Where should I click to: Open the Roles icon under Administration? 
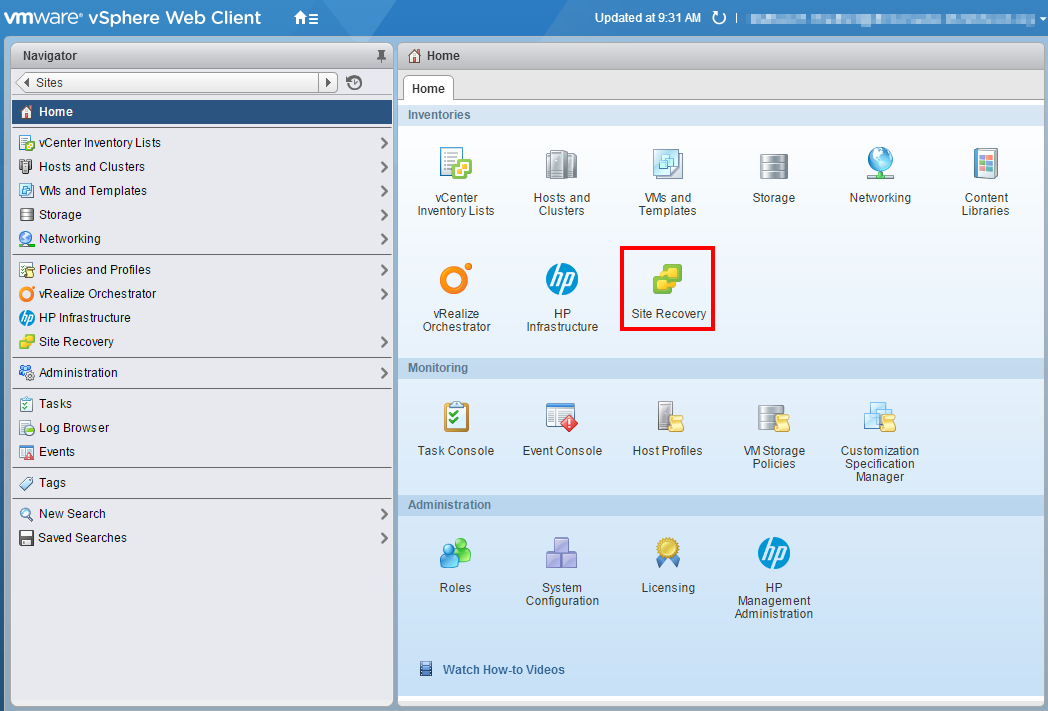pyautogui.click(x=456, y=553)
